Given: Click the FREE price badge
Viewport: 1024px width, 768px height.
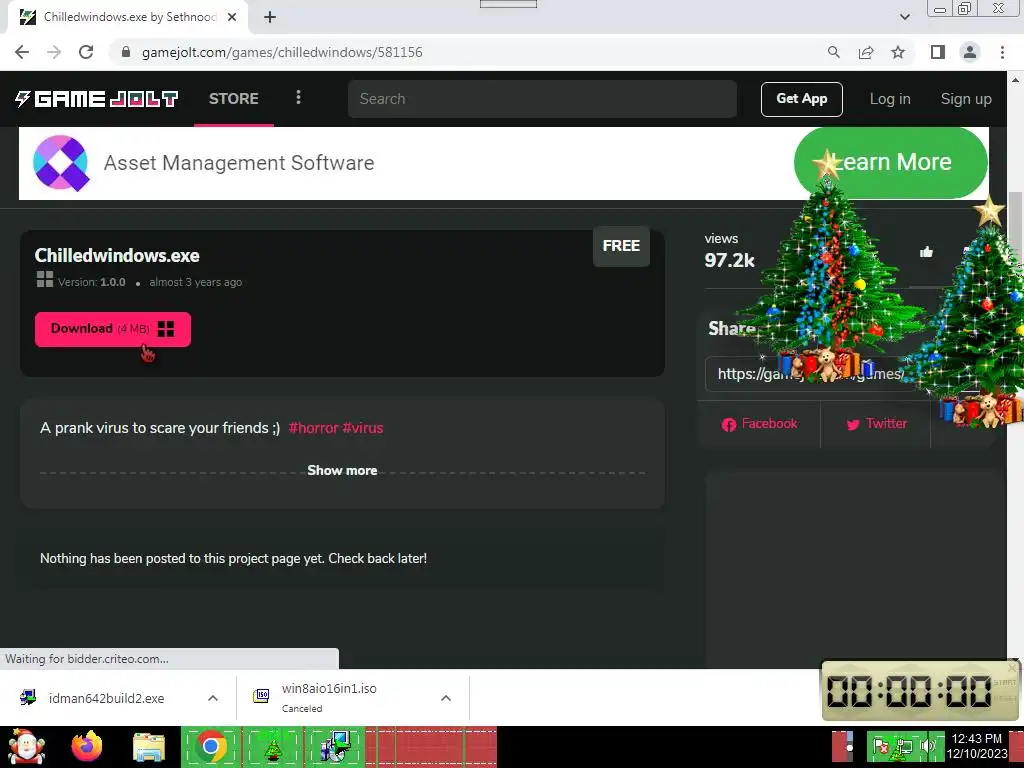Looking at the screenshot, I should [621, 246].
